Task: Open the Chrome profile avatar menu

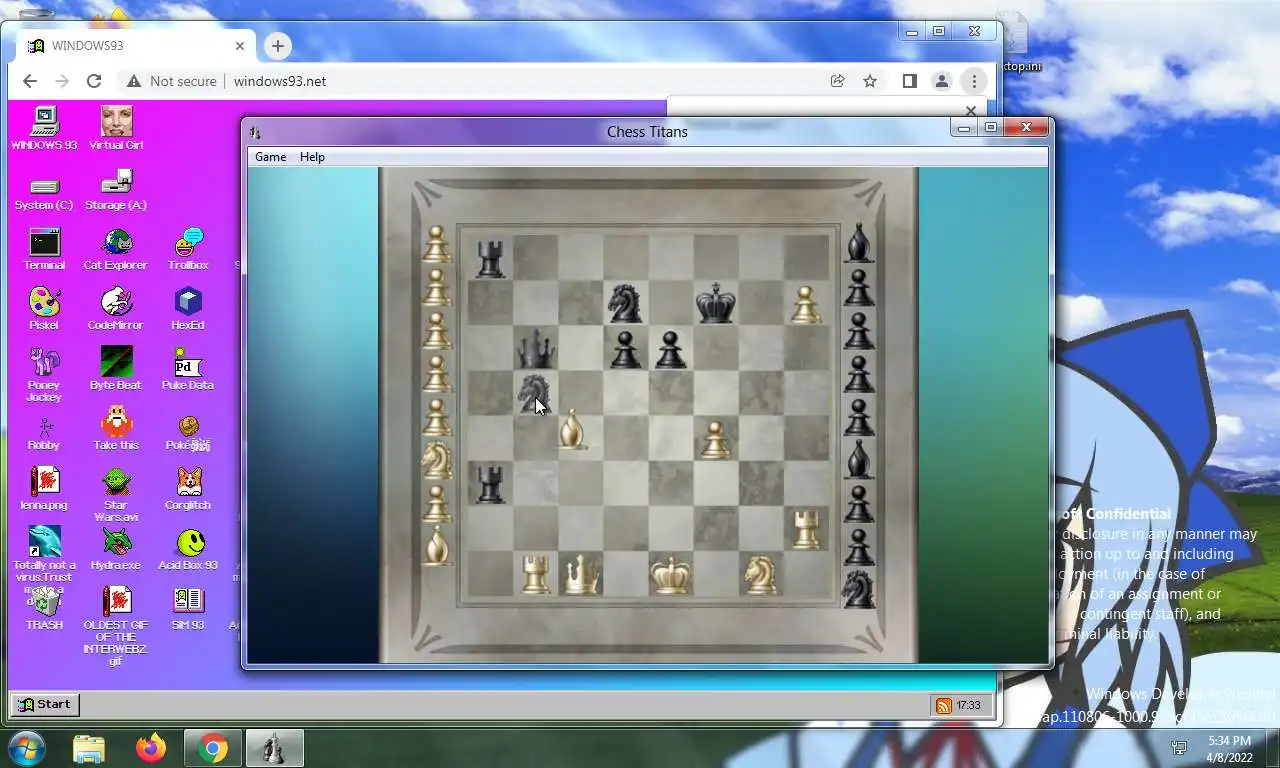Action: tap(941, 81)
